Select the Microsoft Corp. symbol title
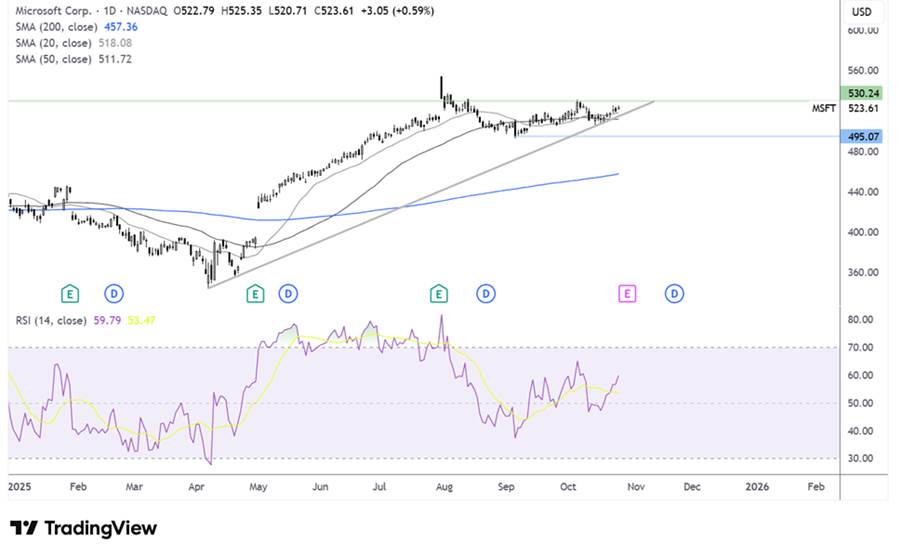This screenshot has width=902, height=556. [53, 11]
